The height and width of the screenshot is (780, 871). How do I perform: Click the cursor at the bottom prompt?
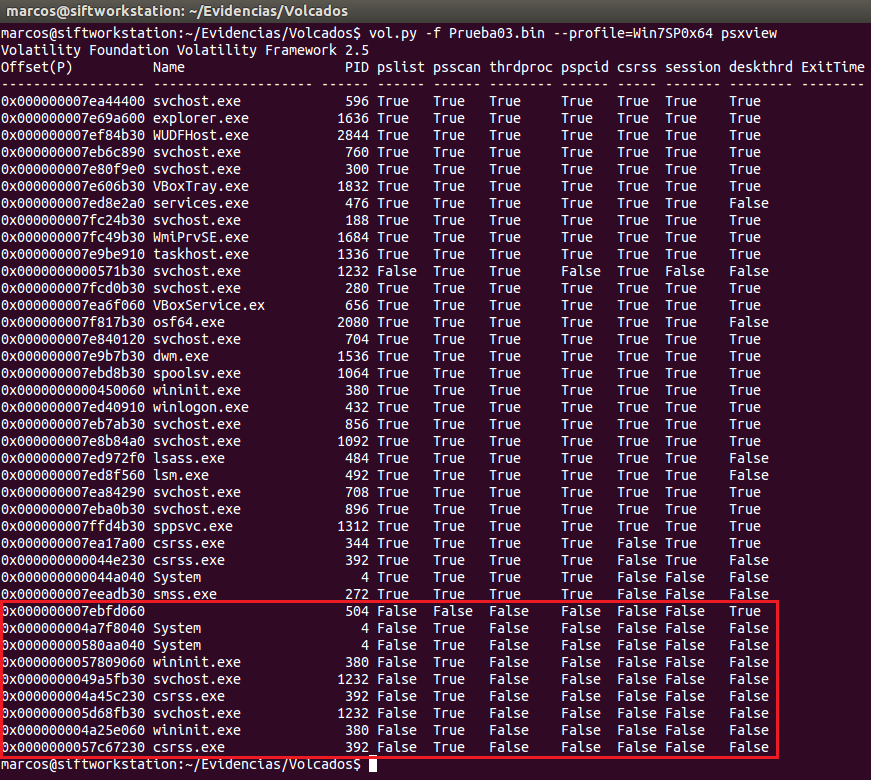373,764
